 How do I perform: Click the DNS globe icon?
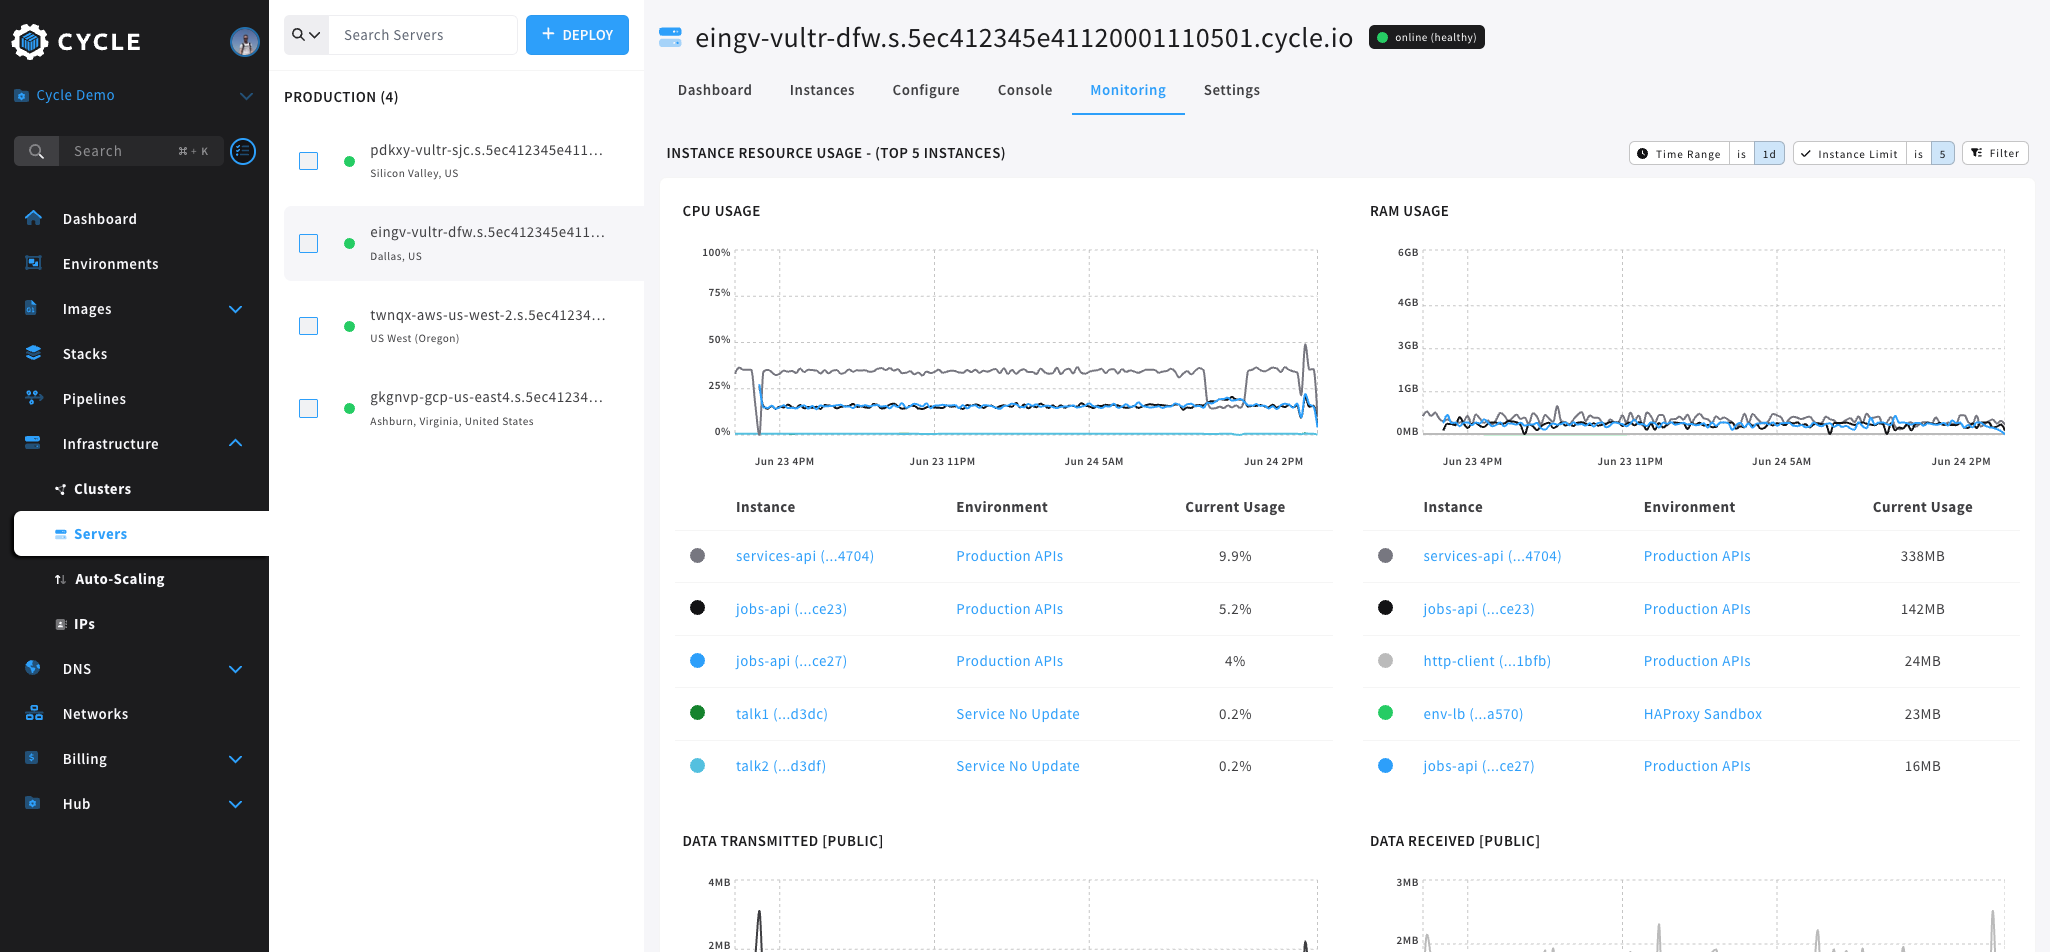point(33,668)
